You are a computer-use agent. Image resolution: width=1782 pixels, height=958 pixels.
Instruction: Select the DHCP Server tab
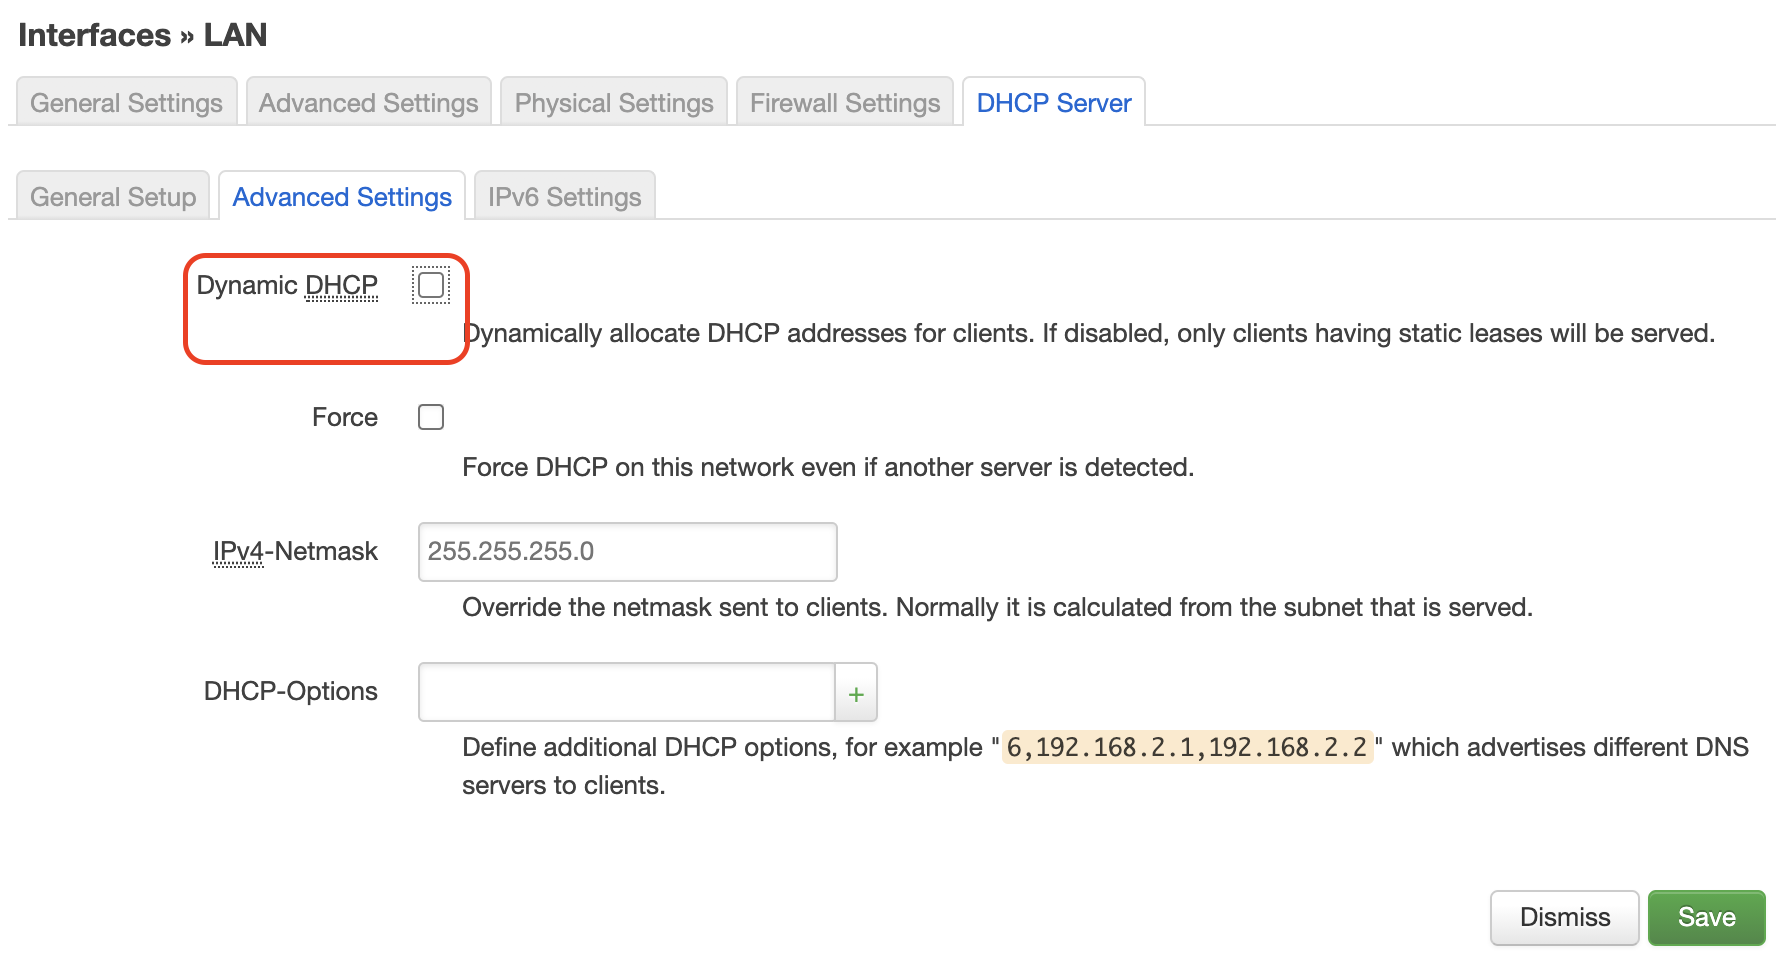[1054, 102]
